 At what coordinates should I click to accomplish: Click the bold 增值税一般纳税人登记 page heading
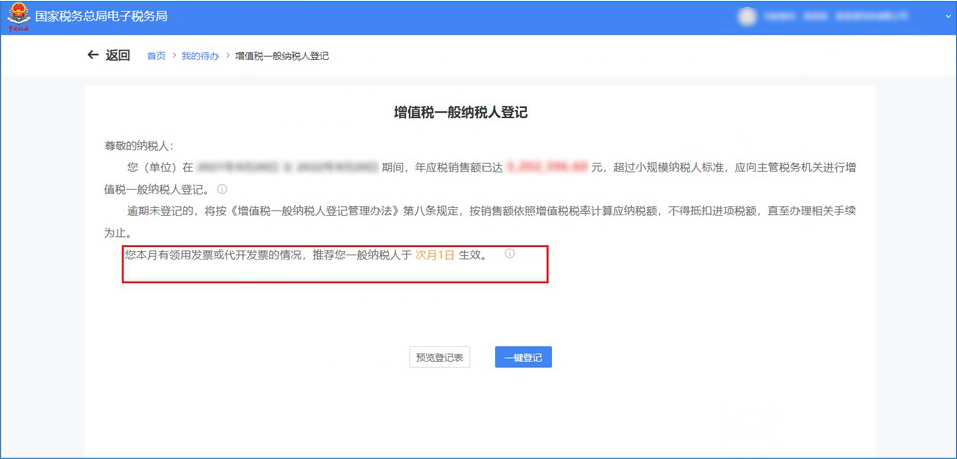point(460,112)
